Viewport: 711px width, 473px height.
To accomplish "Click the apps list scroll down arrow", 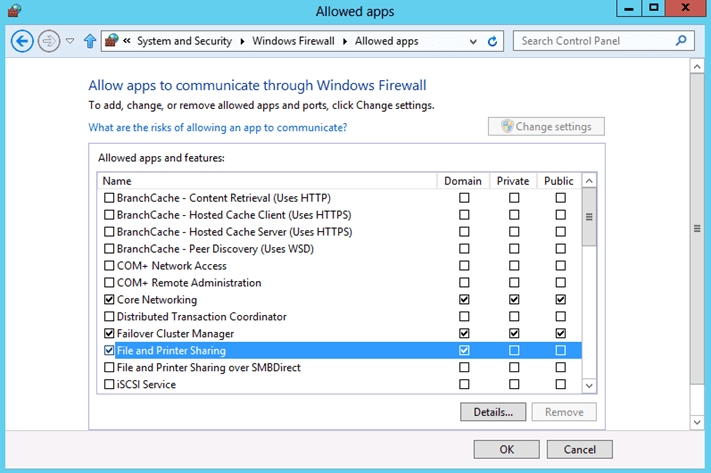I will click(x=589, y=385).
